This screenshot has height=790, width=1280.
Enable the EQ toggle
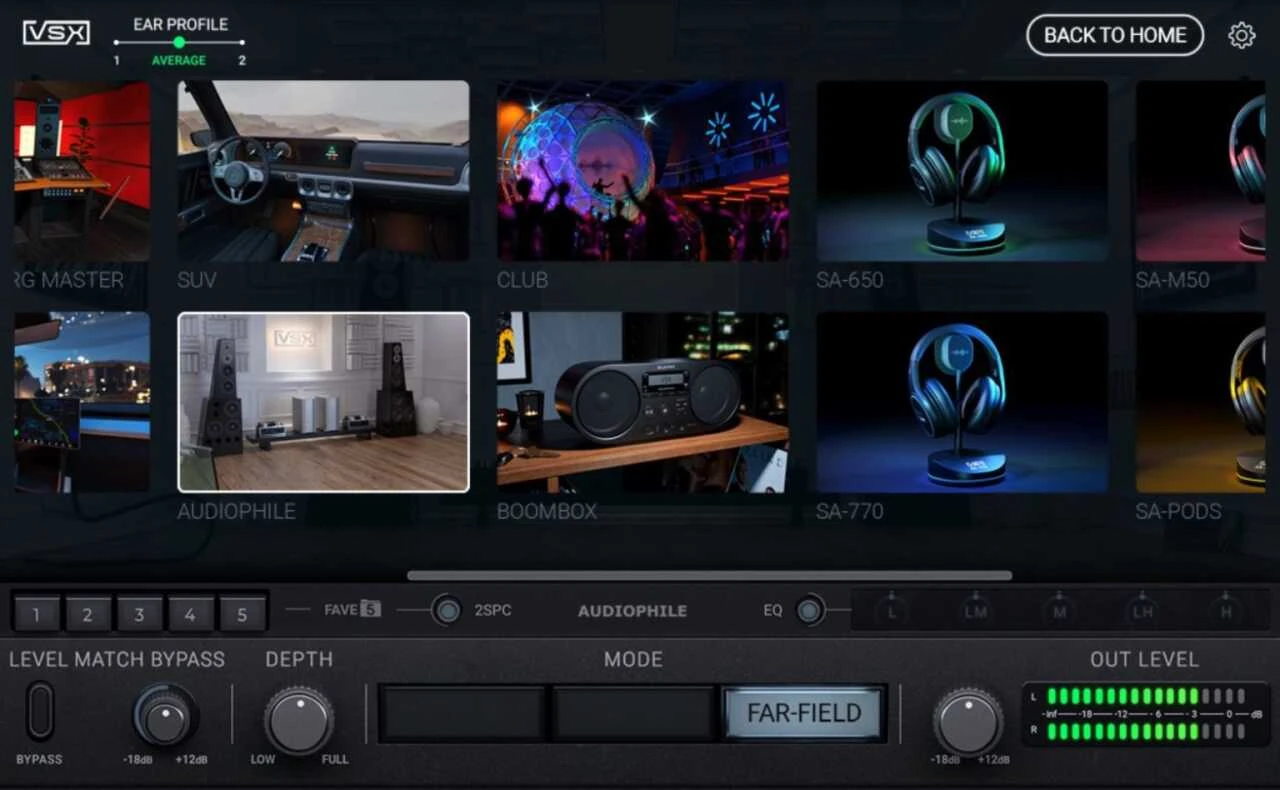(x=810, y=610)
